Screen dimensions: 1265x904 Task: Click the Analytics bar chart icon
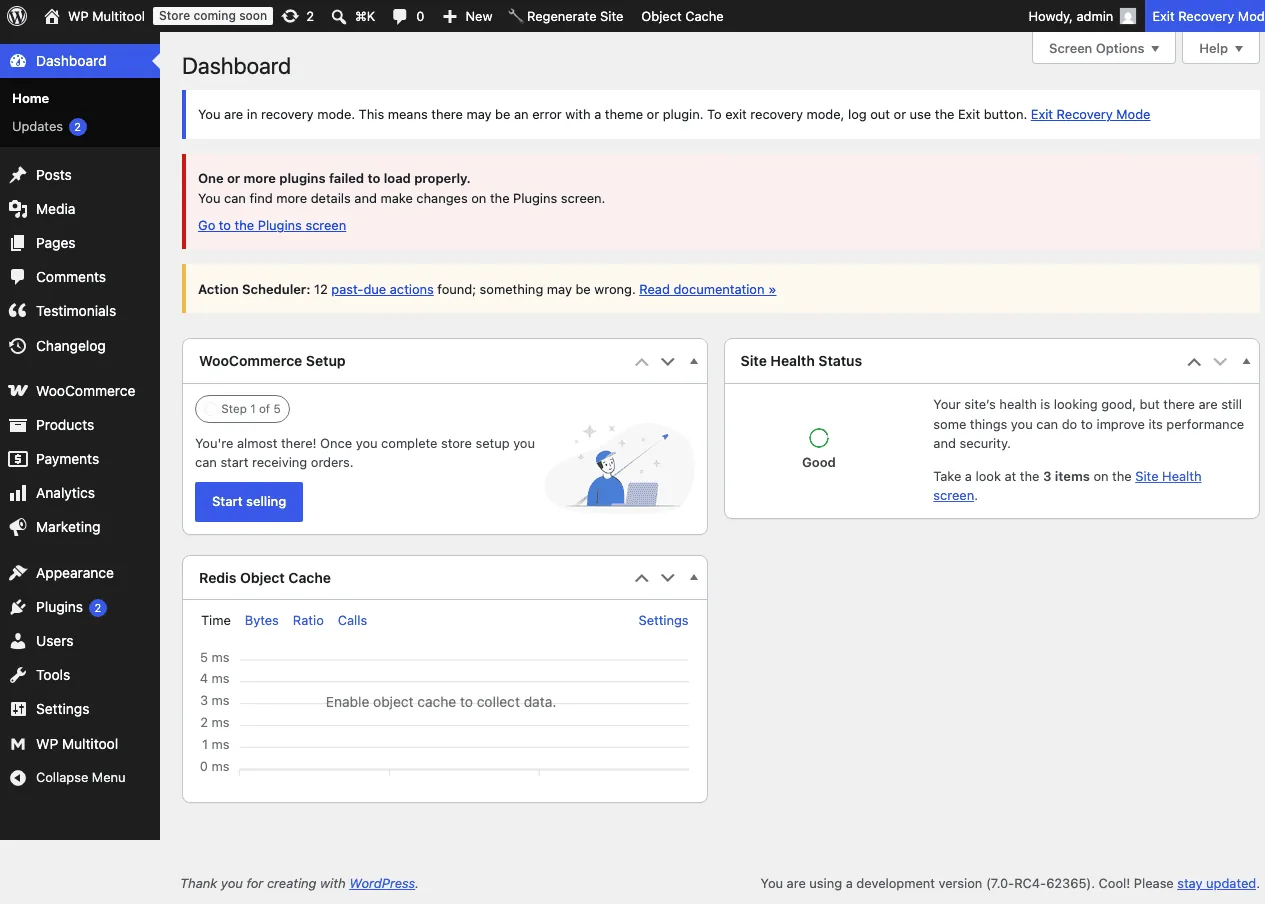click(x=18, y=493)
